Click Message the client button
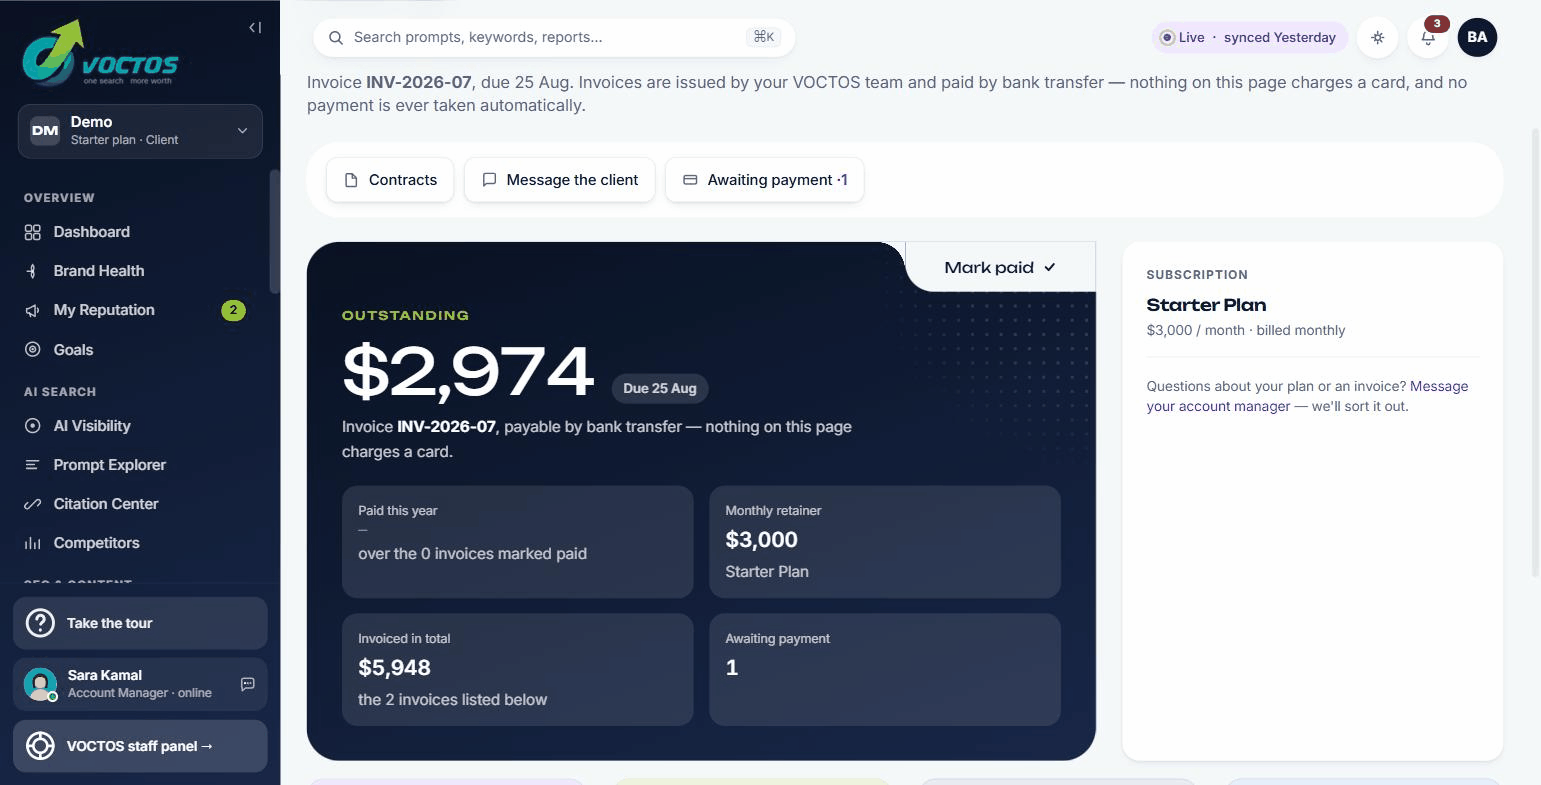Image resolution: width=1541 pixels, height=785 pixels. tap(560, 180)
